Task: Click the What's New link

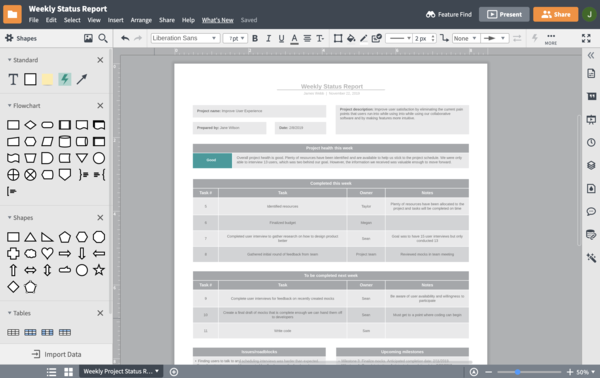Action: (217, 20)
